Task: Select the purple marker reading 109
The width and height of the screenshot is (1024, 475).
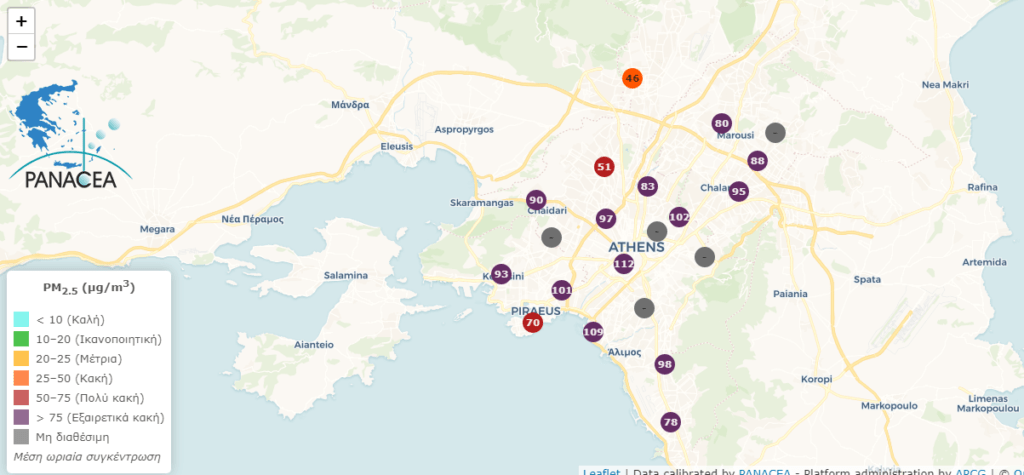Action: coord(593,332)
